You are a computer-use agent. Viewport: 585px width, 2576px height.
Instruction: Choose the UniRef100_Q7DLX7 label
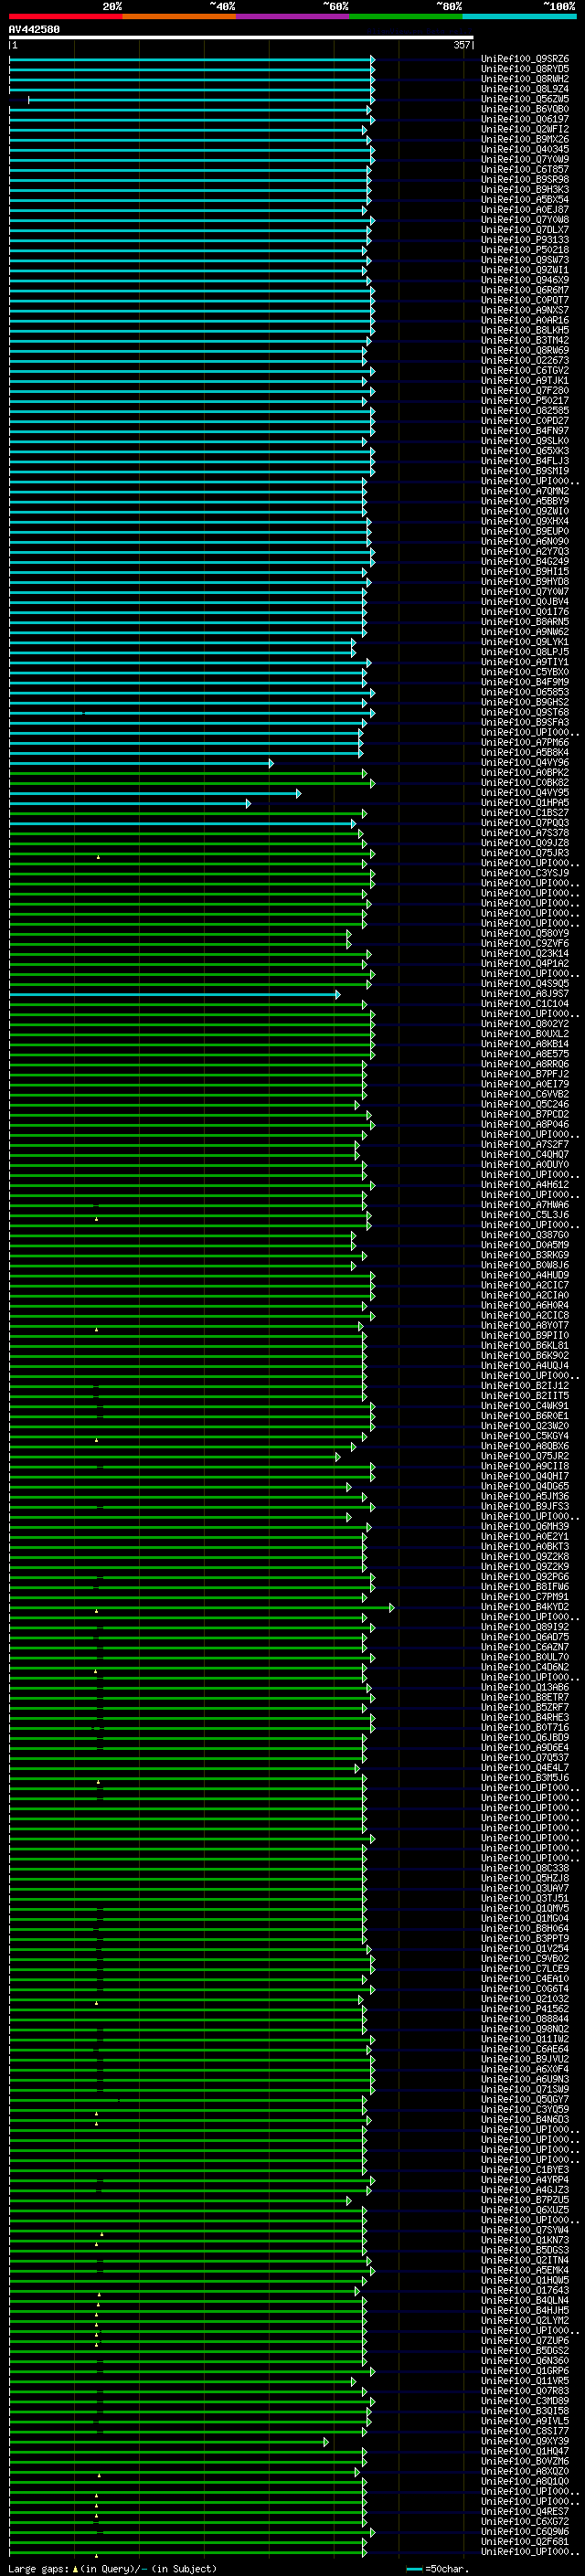(x=525, y=230)
